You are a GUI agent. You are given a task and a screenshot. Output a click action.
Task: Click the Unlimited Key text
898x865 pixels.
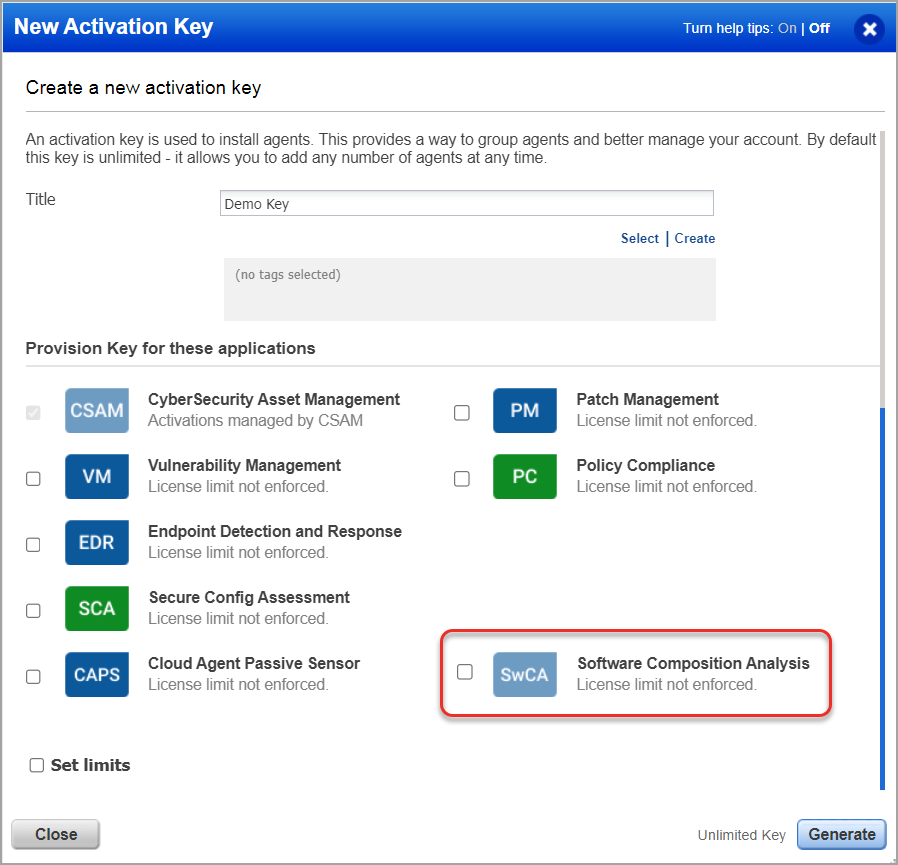point(741,835)
